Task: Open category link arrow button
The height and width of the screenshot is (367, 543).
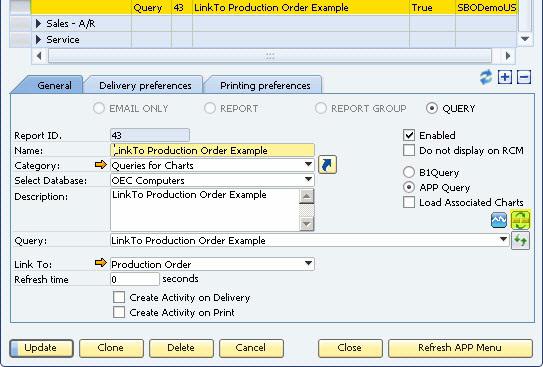Action: coord(327,164)
